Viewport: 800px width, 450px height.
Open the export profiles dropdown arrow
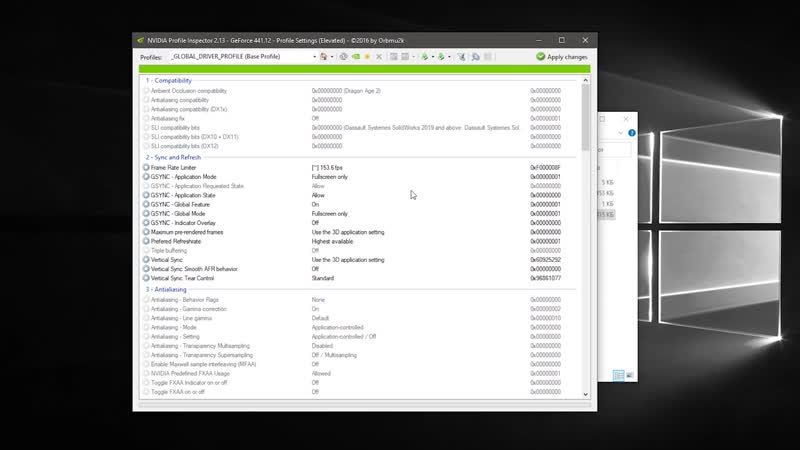coord(433,57)
